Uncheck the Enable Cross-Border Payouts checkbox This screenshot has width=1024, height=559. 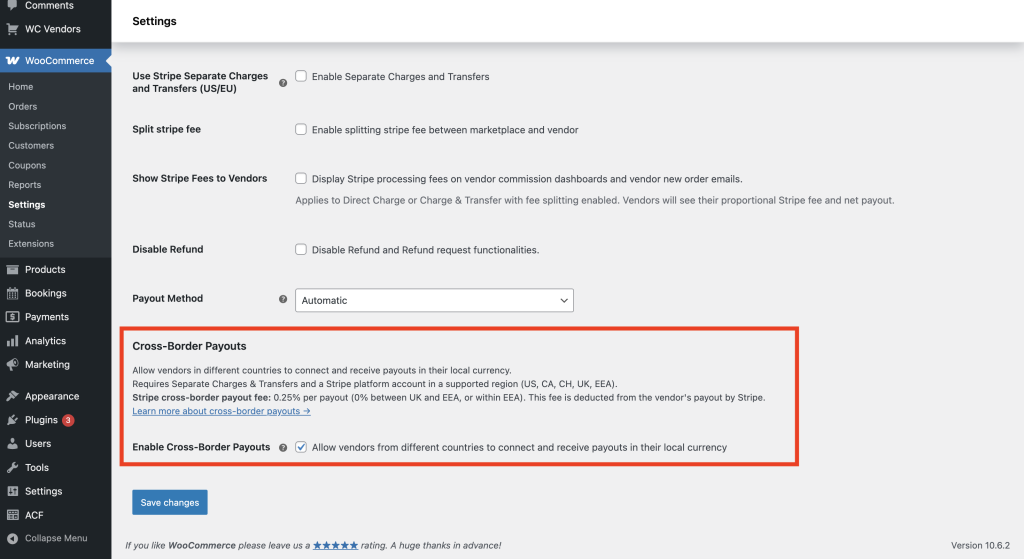[301, 447]
